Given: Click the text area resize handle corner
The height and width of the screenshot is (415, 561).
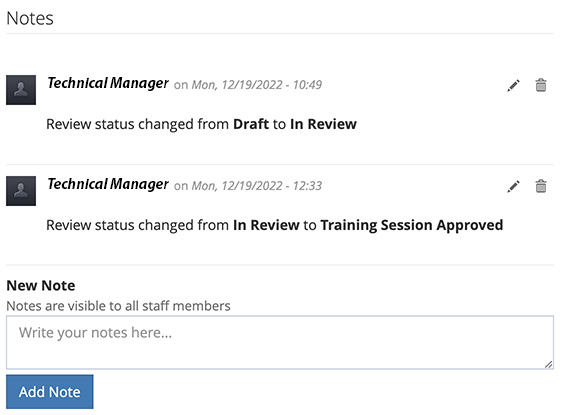Looking at the screenshot, I should (548, 365).
